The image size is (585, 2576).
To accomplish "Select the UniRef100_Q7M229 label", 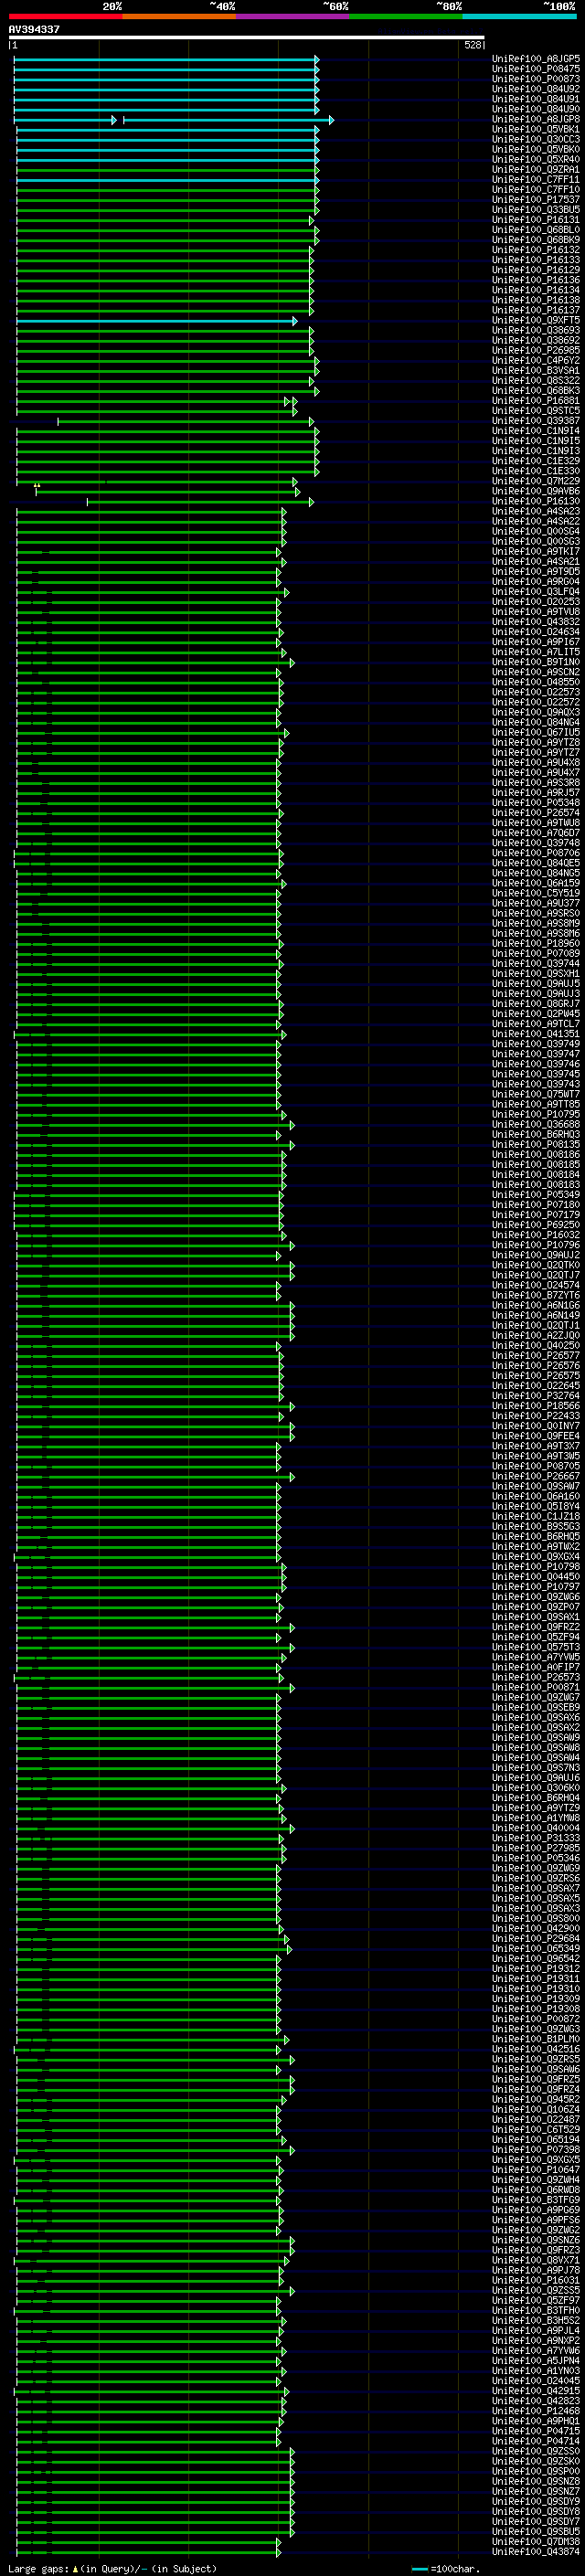I will pos(535,481).
